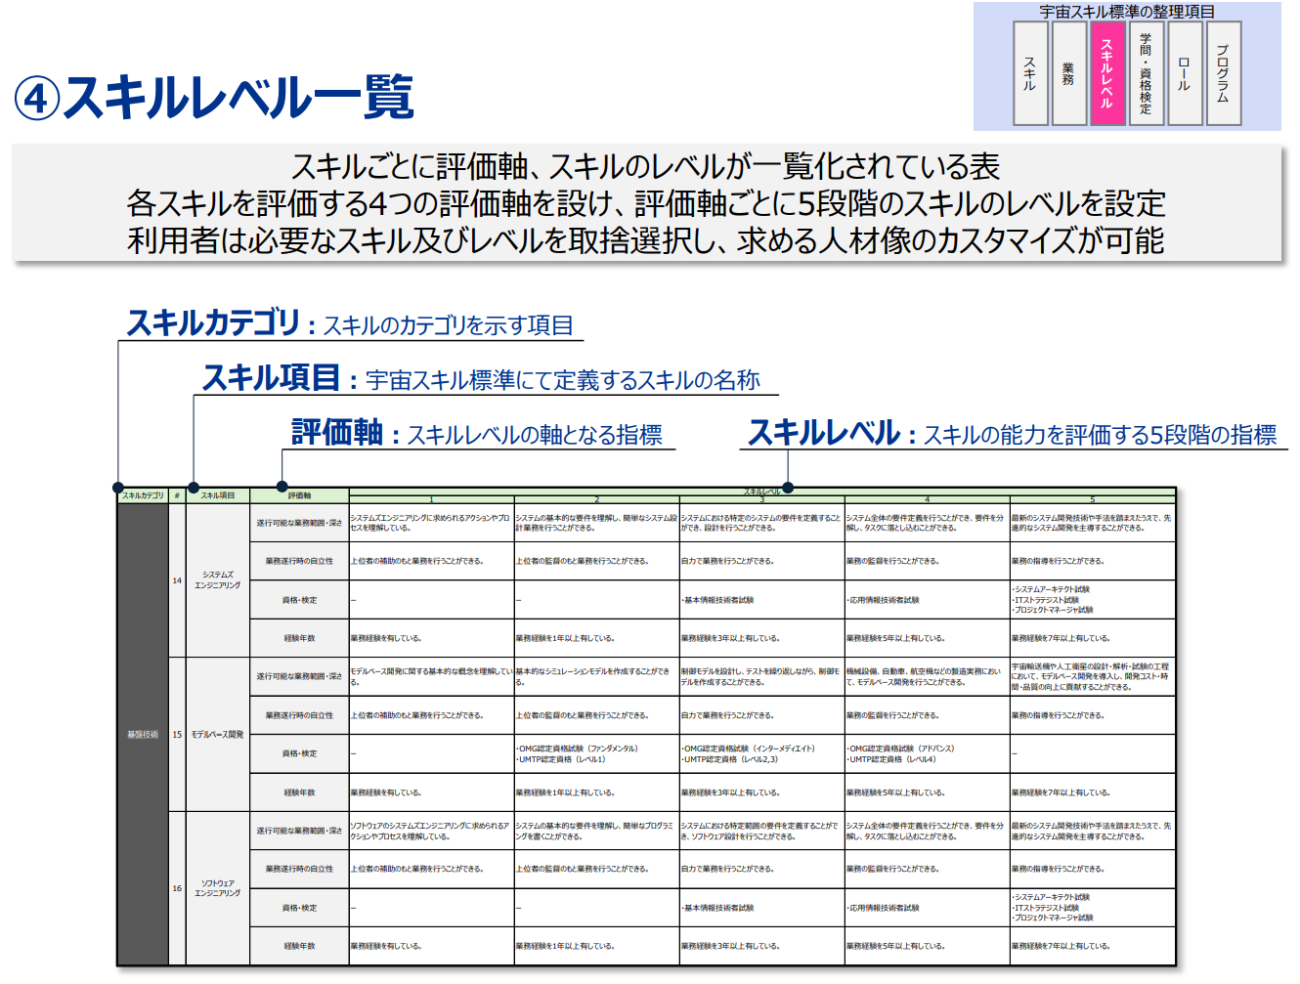
Task: Switch to the プログラム tab
Action: pos(1223,74)
